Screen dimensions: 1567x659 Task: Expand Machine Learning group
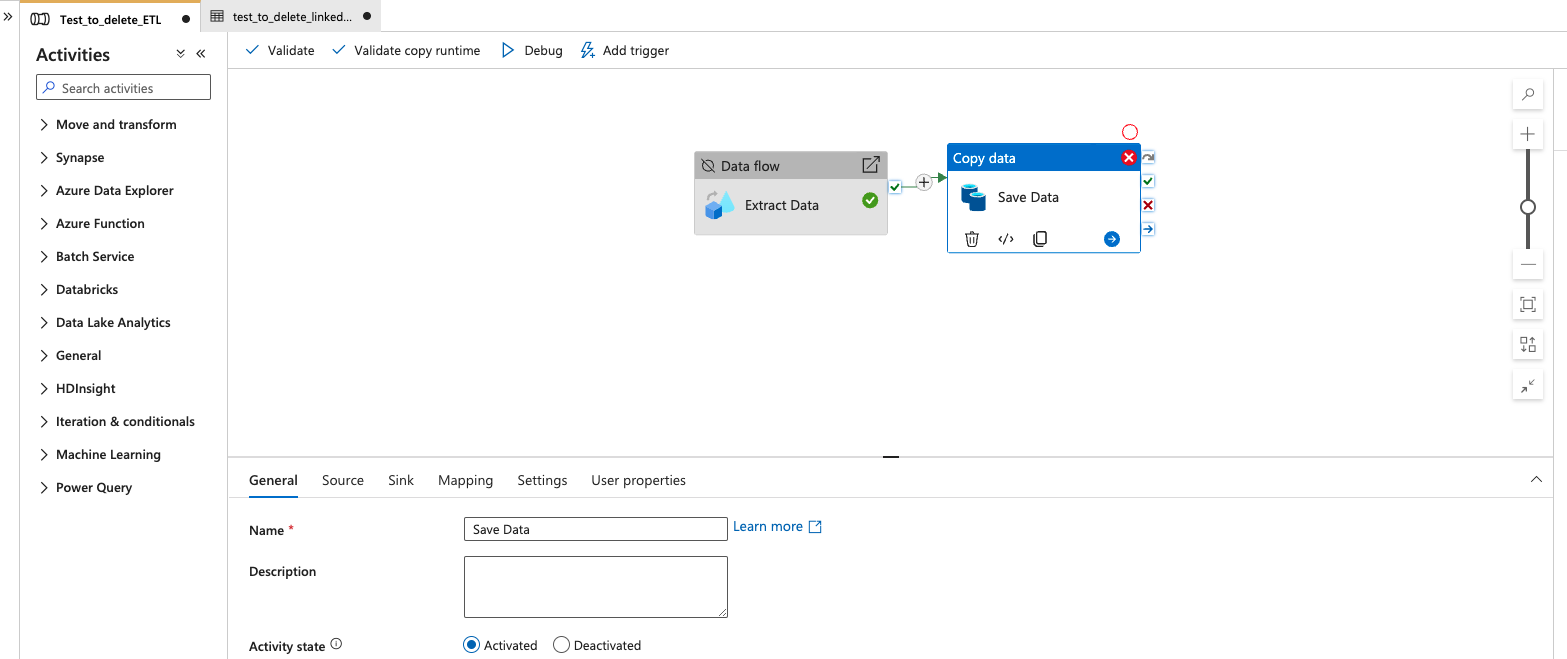tap(44, 455)
